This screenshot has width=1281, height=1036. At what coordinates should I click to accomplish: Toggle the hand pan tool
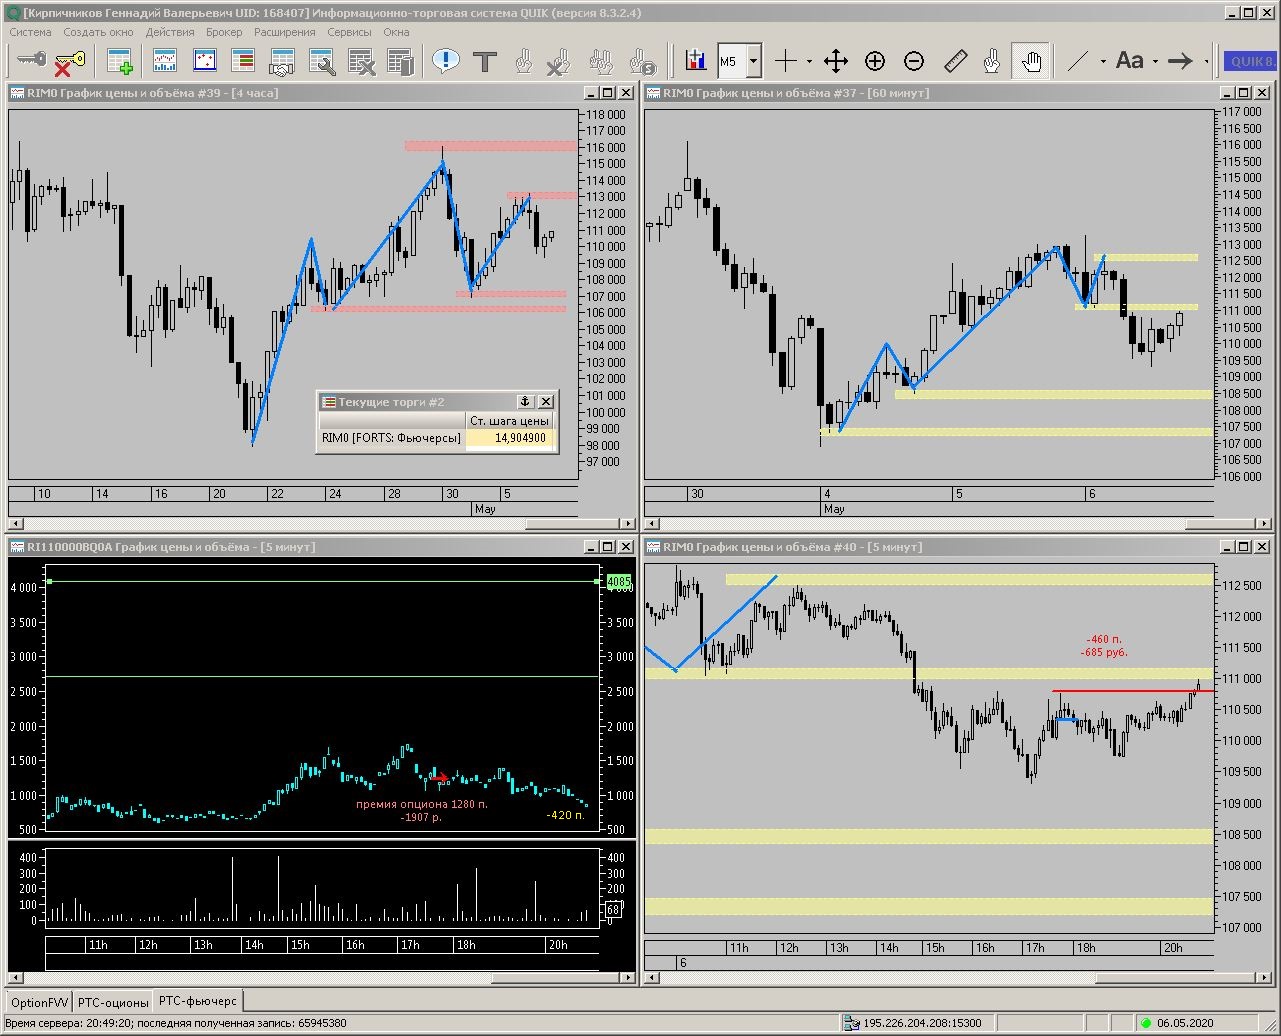1031,61
